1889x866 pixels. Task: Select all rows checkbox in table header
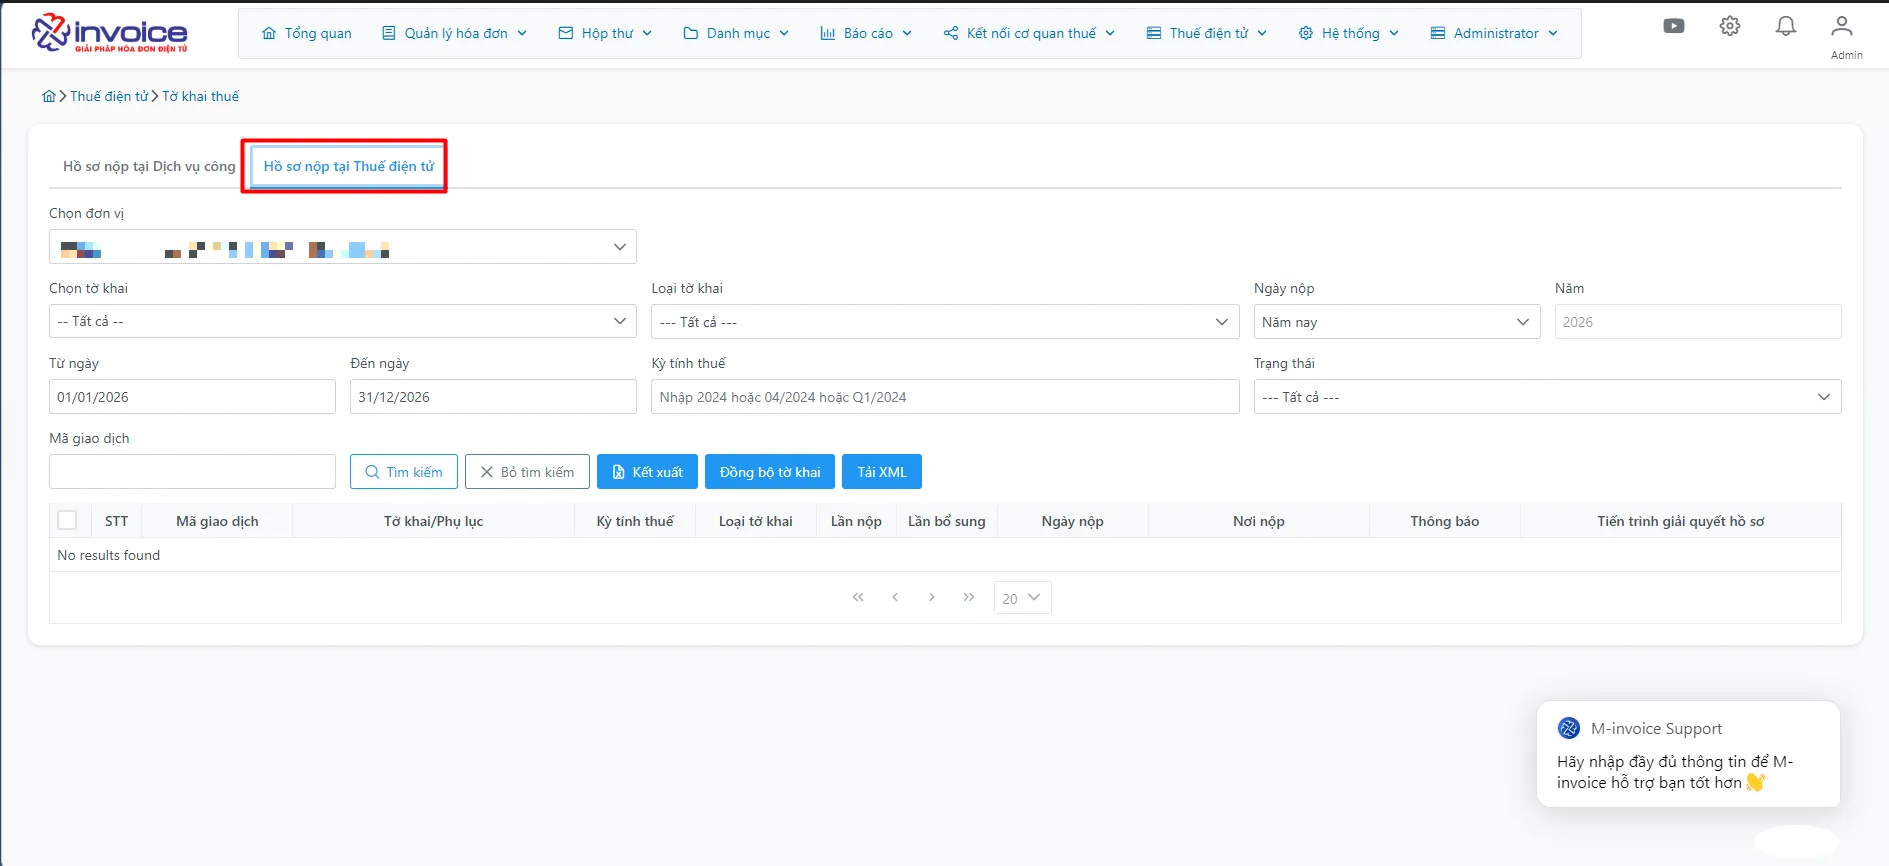[x=67, y=520]
